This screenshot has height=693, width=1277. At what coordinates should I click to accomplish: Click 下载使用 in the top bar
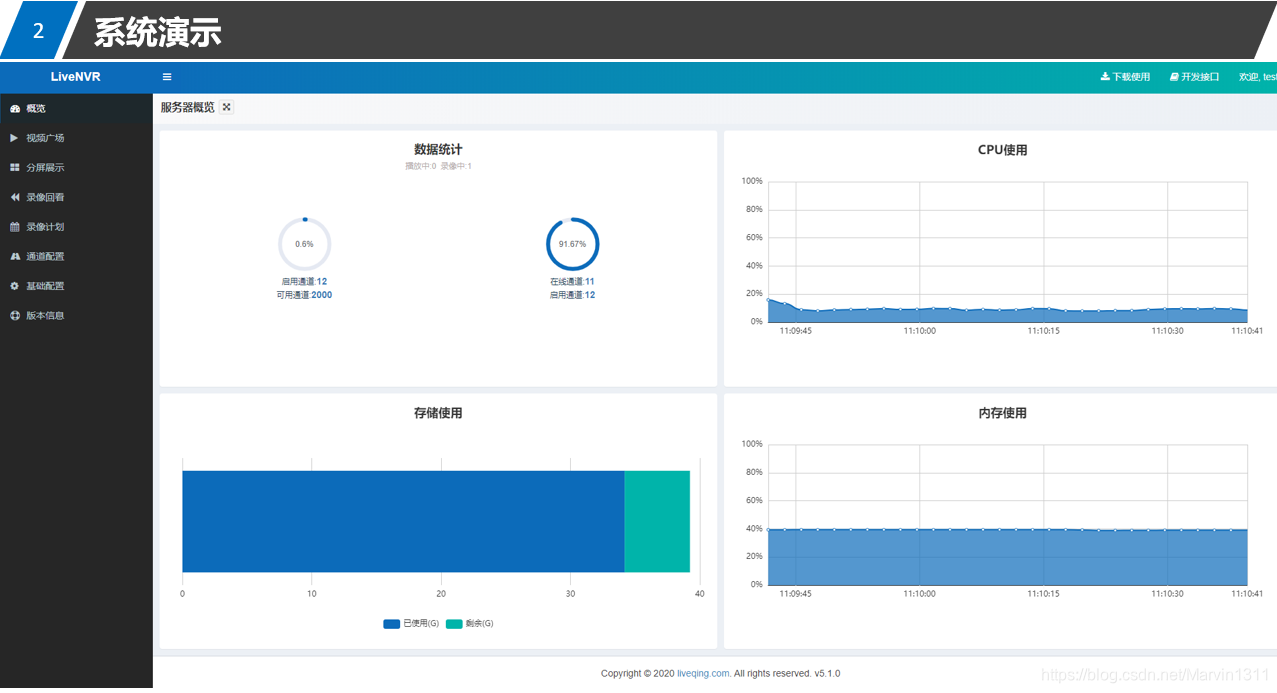point(1125,77)
